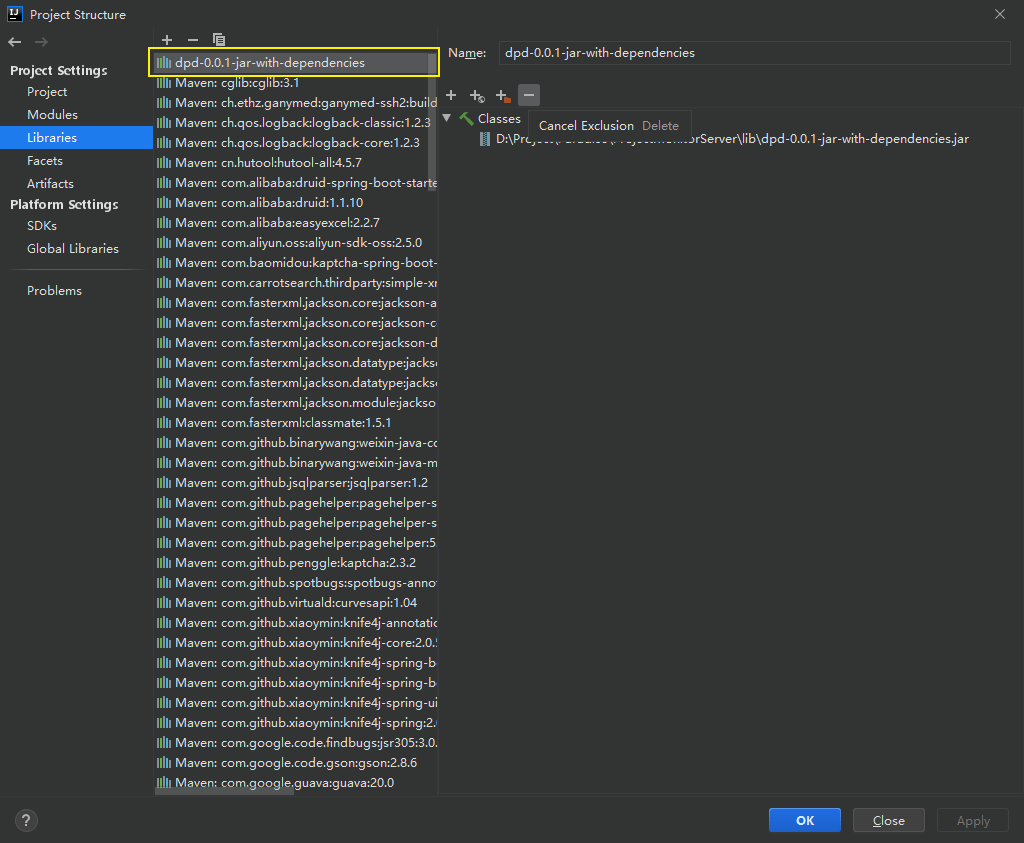Click the Close button
Image resolution: width=1024 pixels, height=843 pixels.
click(x=889, y=820)
